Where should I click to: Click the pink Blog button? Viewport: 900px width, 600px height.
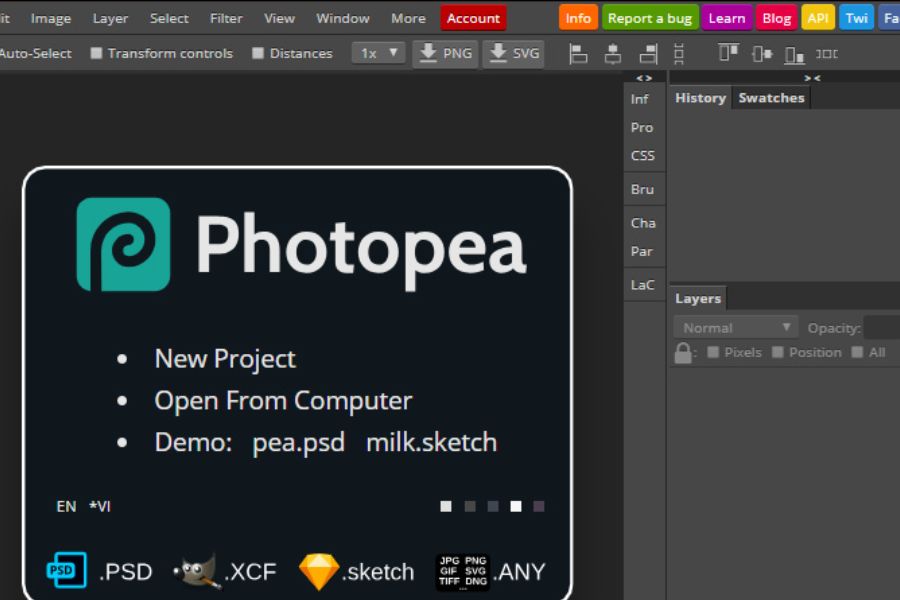777,18
